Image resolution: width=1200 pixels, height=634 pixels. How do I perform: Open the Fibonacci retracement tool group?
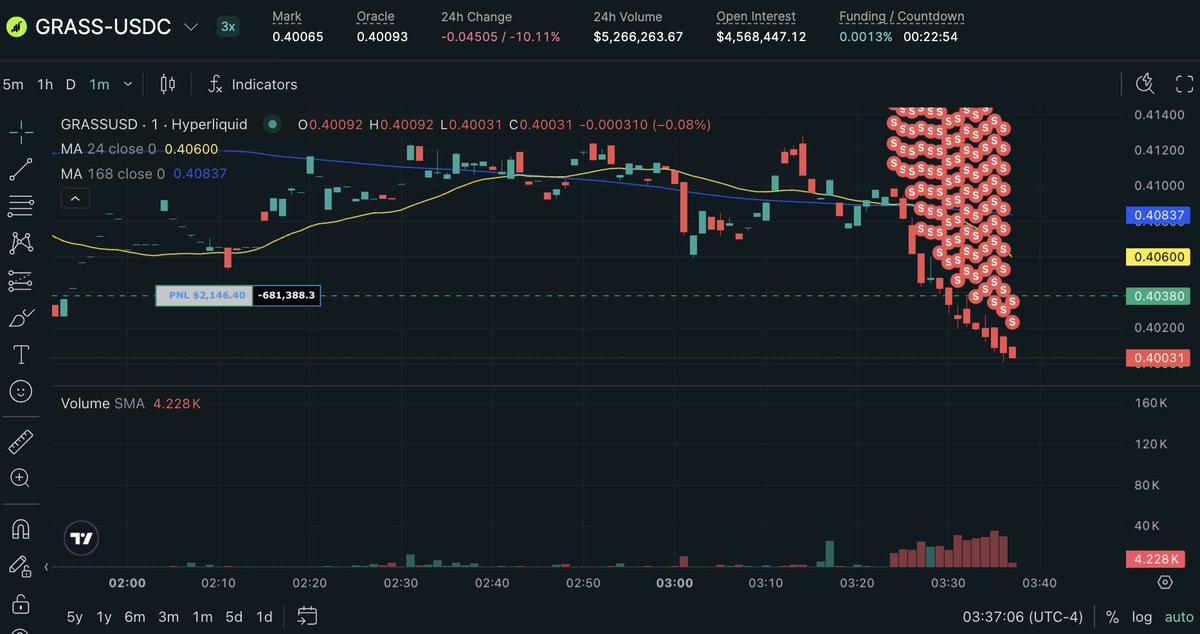click(21, 206)
